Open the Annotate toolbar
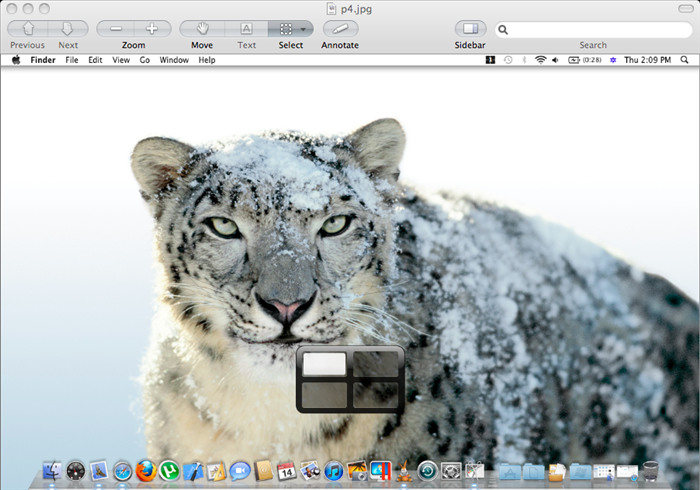Viewport: 700px width, 490px height. 340,29
